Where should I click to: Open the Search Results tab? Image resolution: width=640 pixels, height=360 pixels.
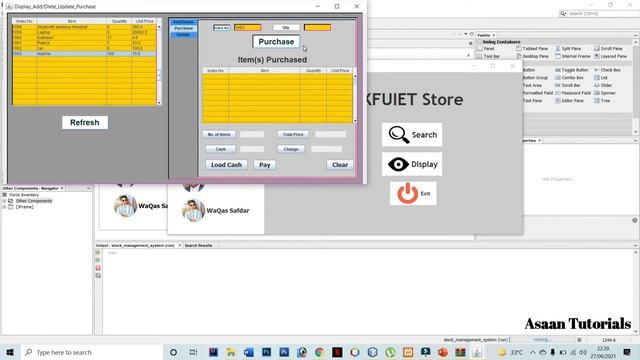point(198,246)
